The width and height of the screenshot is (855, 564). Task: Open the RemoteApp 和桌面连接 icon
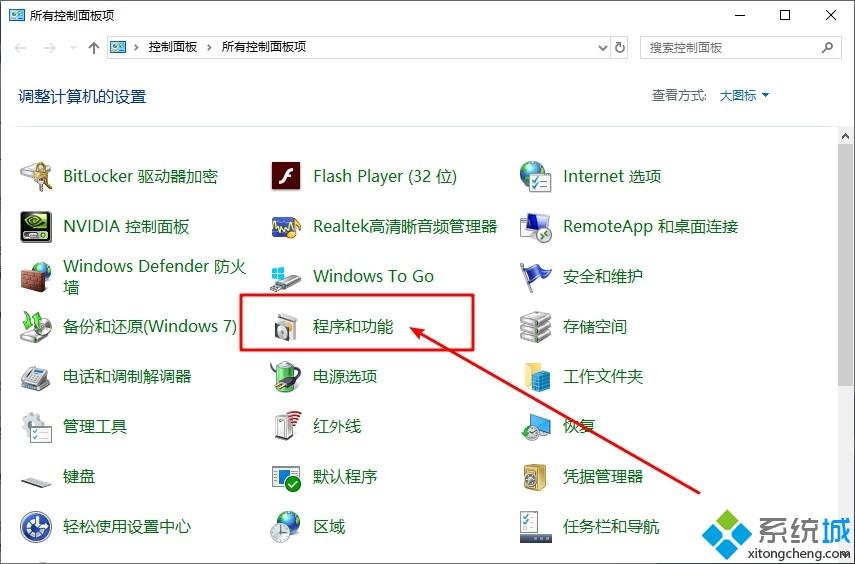click(535, 226)
